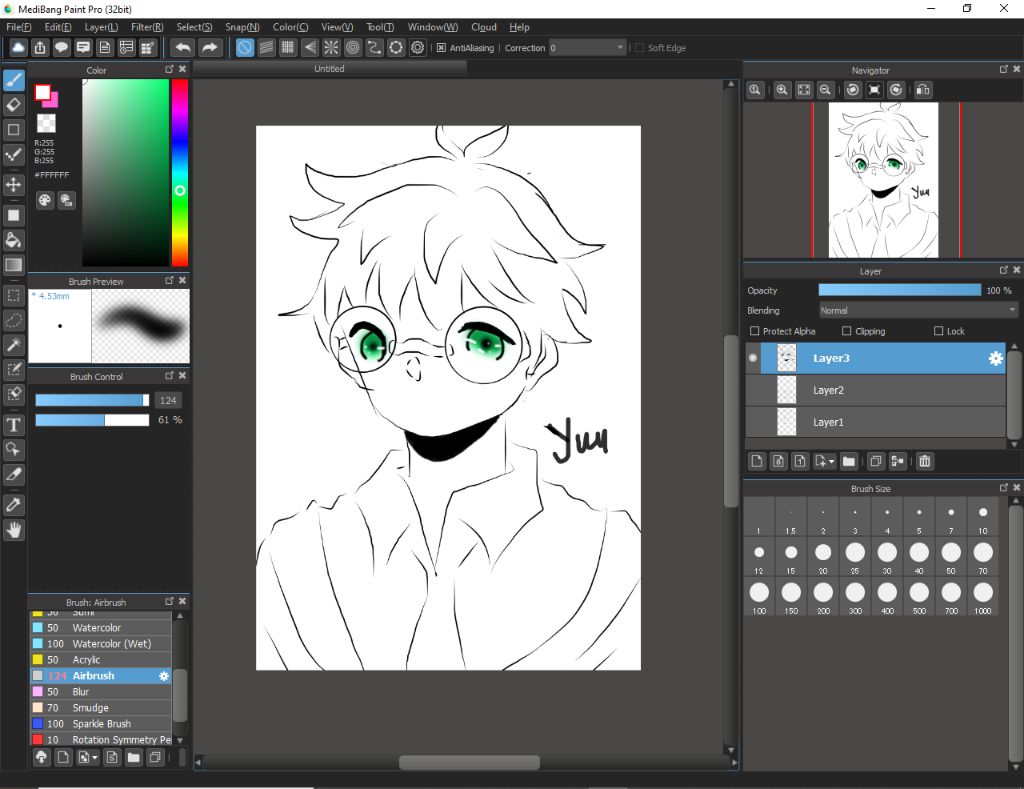Pick brush size 100 preset
This screenshot has width=1024, height=789.
tap(759, 599)
